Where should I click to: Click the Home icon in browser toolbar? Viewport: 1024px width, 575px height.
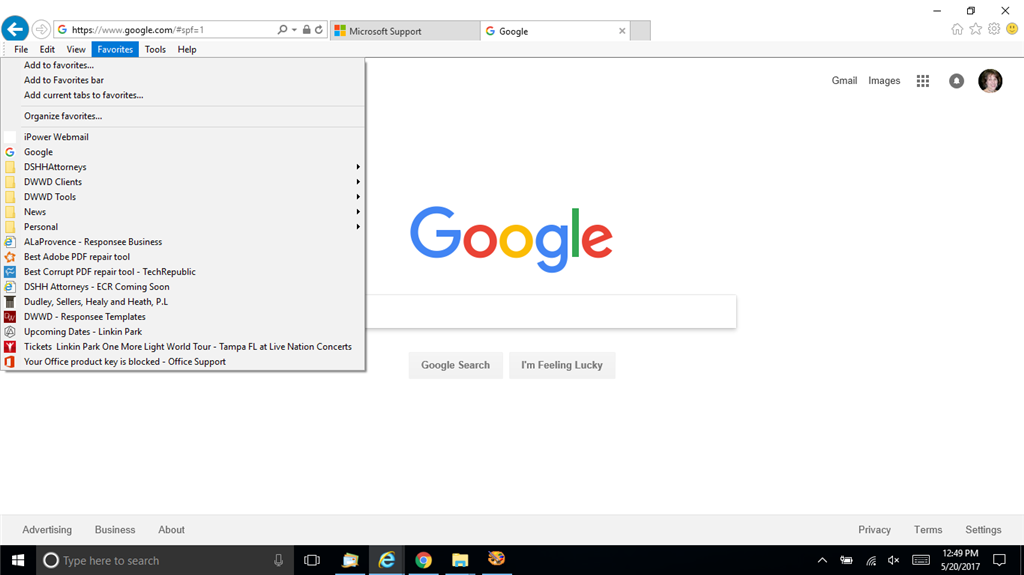[x=957, y=29]
